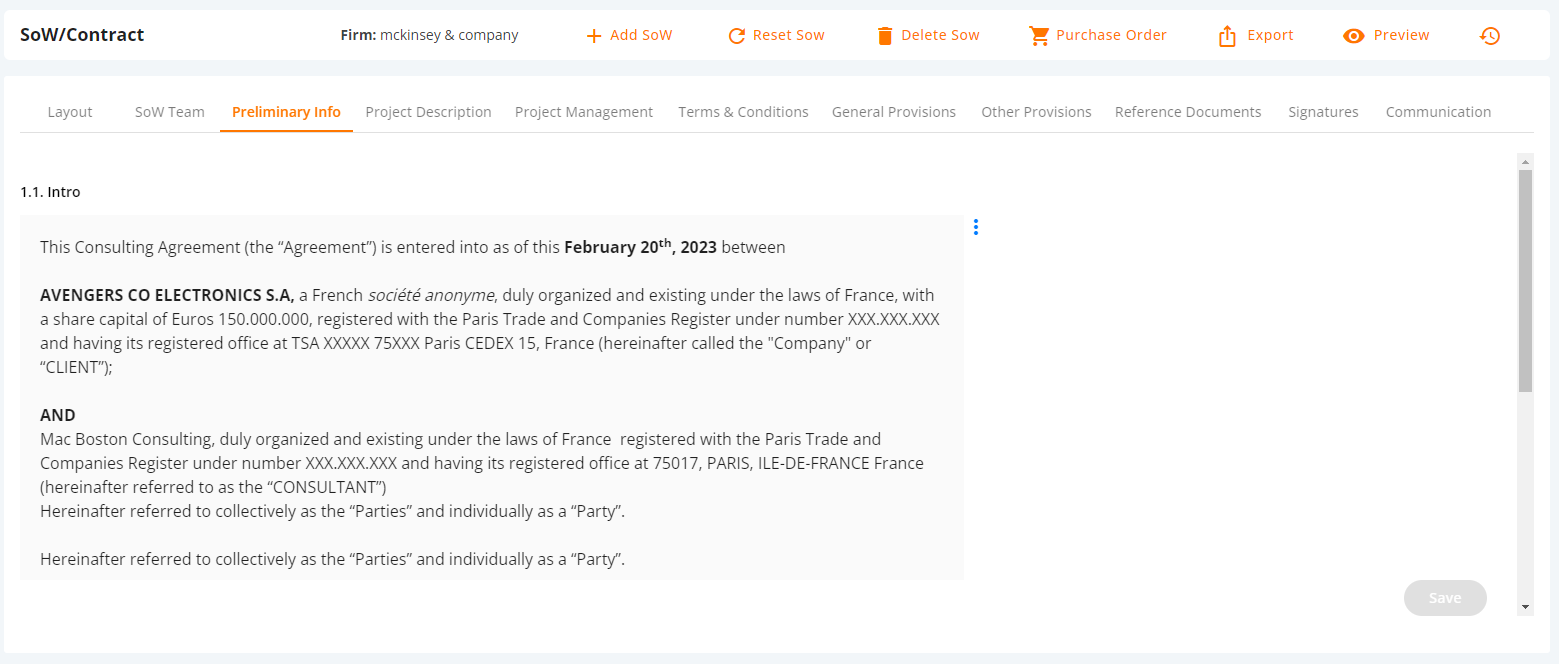Viewport: 1559px width, 664px height.
Task: Click the plus icon for Add SoW
Action: pos(594,36)
